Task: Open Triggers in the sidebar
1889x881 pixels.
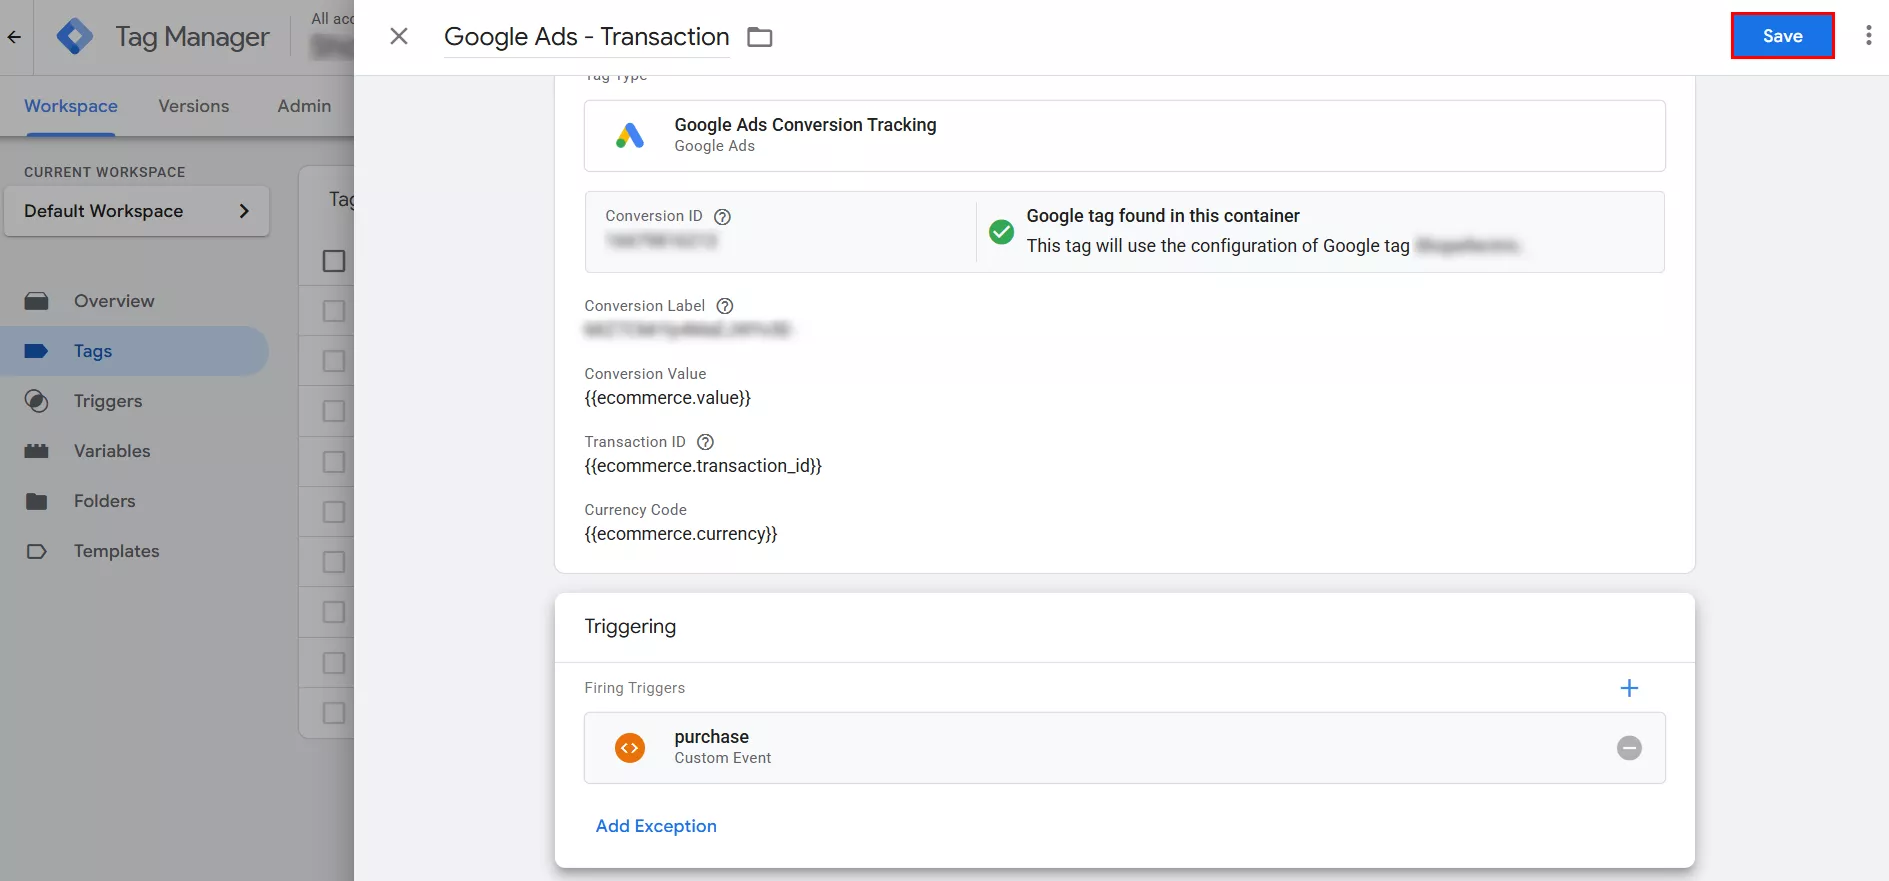Action: (107, 401)
